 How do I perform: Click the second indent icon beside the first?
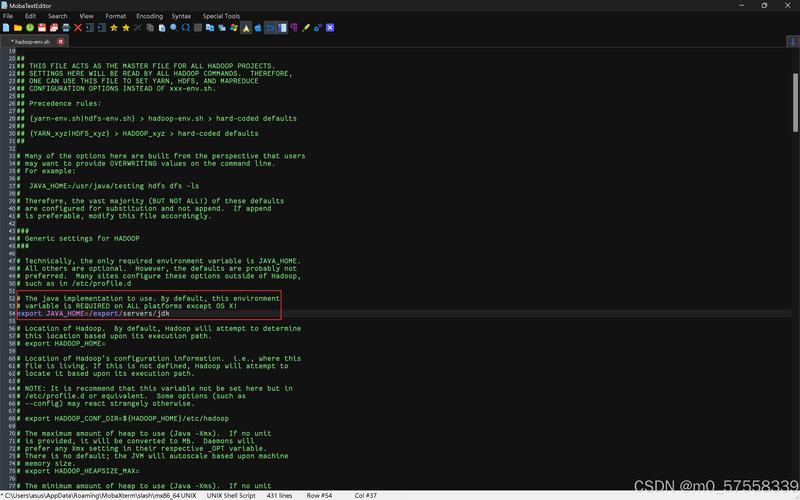102,28
